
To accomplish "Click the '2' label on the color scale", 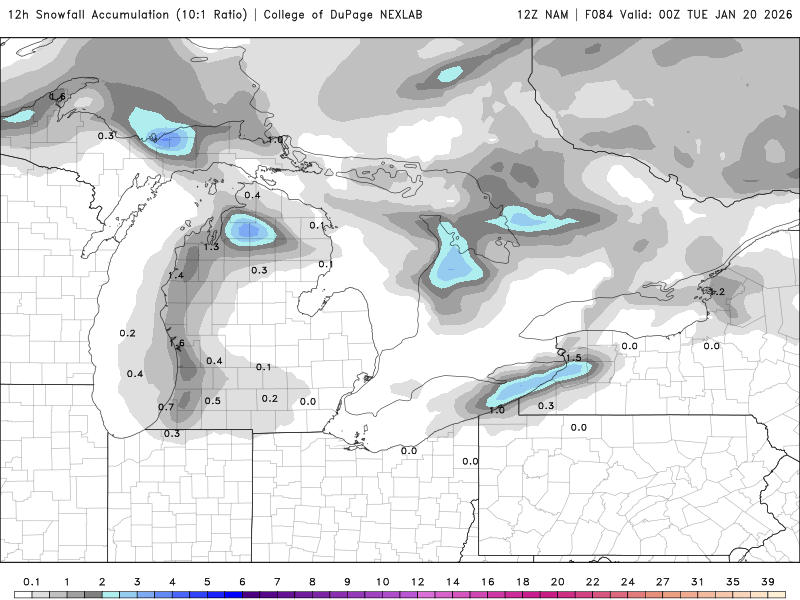I will (x=102, y=582).
